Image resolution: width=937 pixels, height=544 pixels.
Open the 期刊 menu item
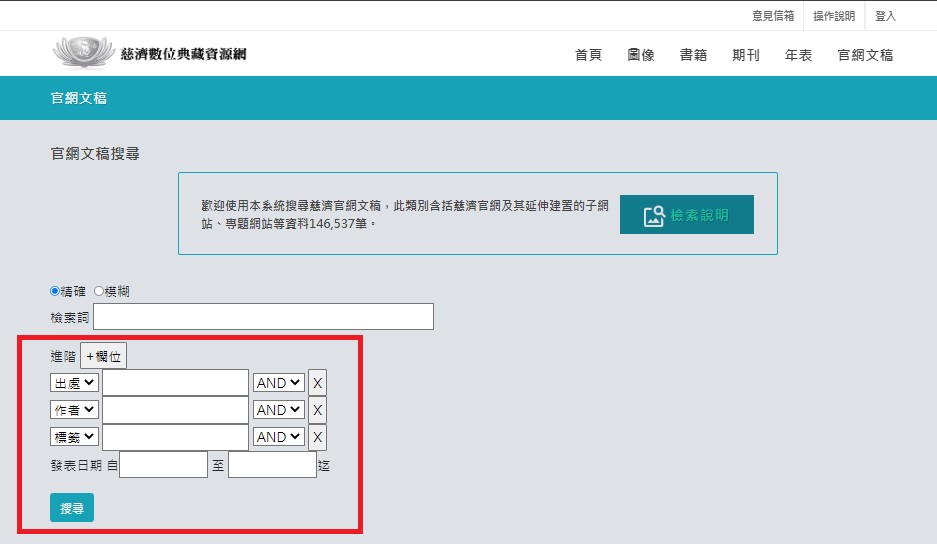pyautogui.click(x=746, y=55)
